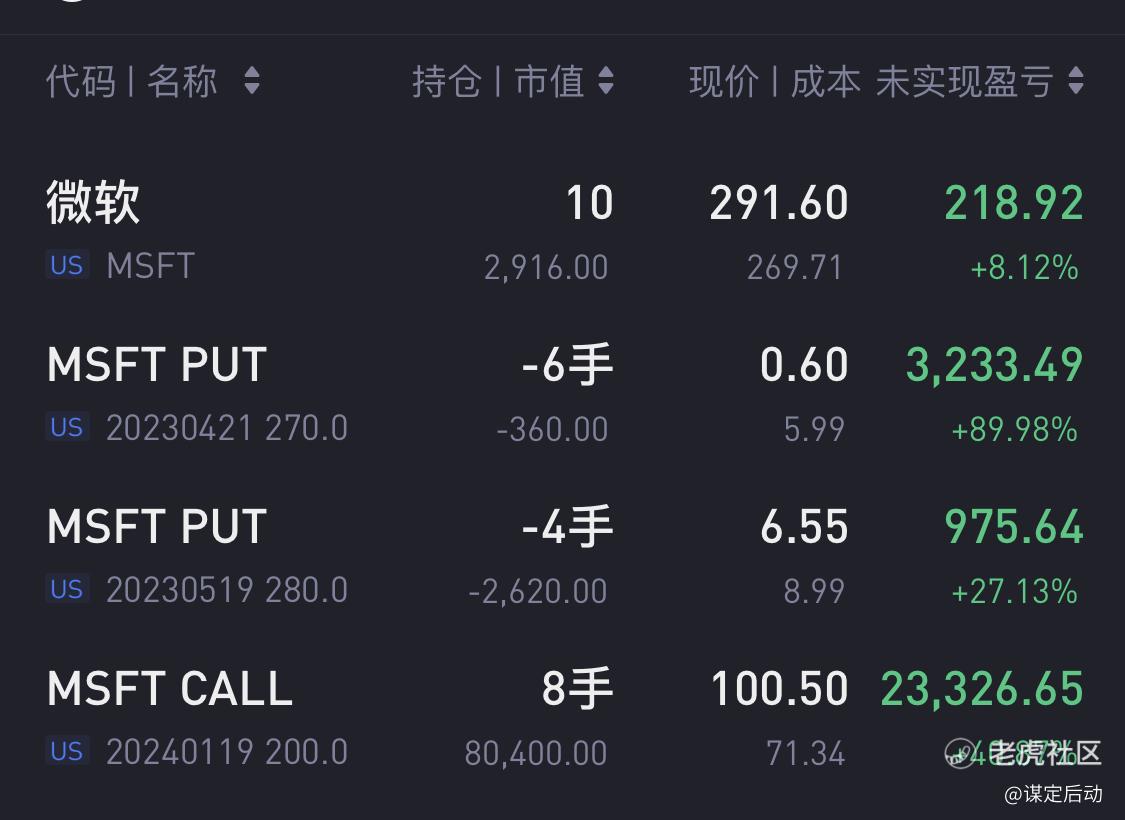
Task: Open the MSFT PUT 280.0 position
Action: [x=562, y=557]
